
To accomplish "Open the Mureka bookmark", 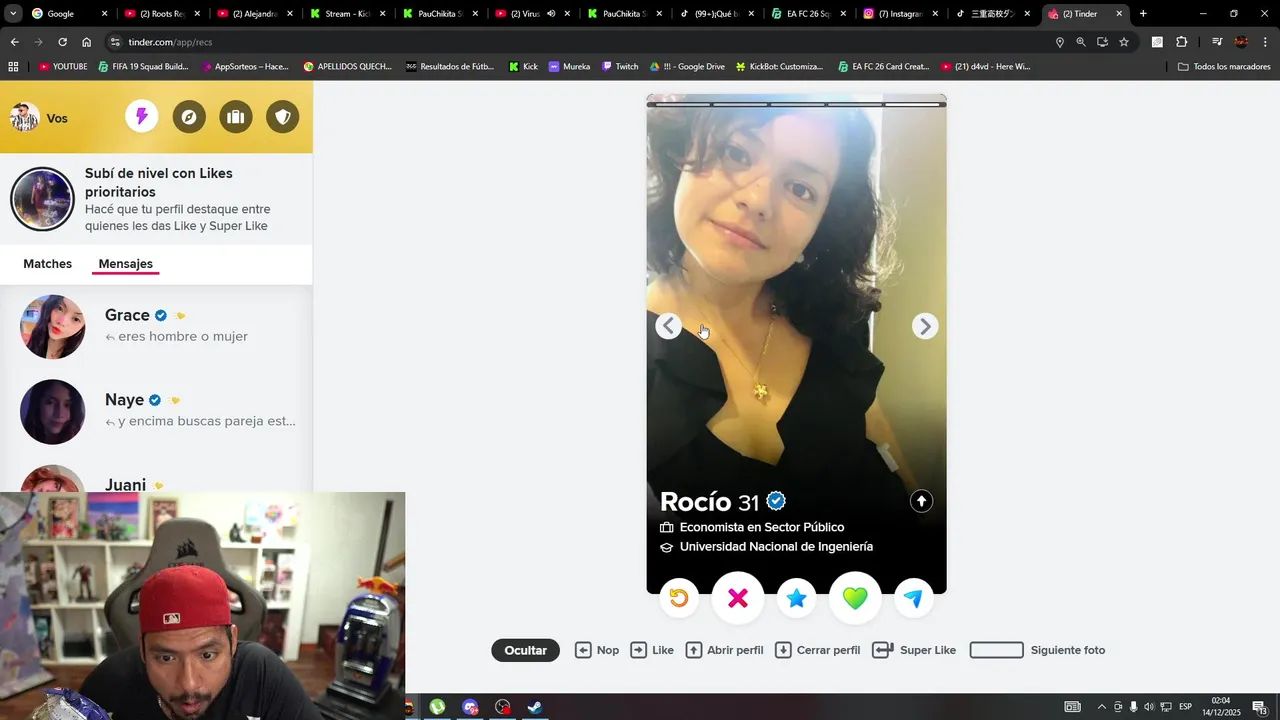I will click(569, 66).
